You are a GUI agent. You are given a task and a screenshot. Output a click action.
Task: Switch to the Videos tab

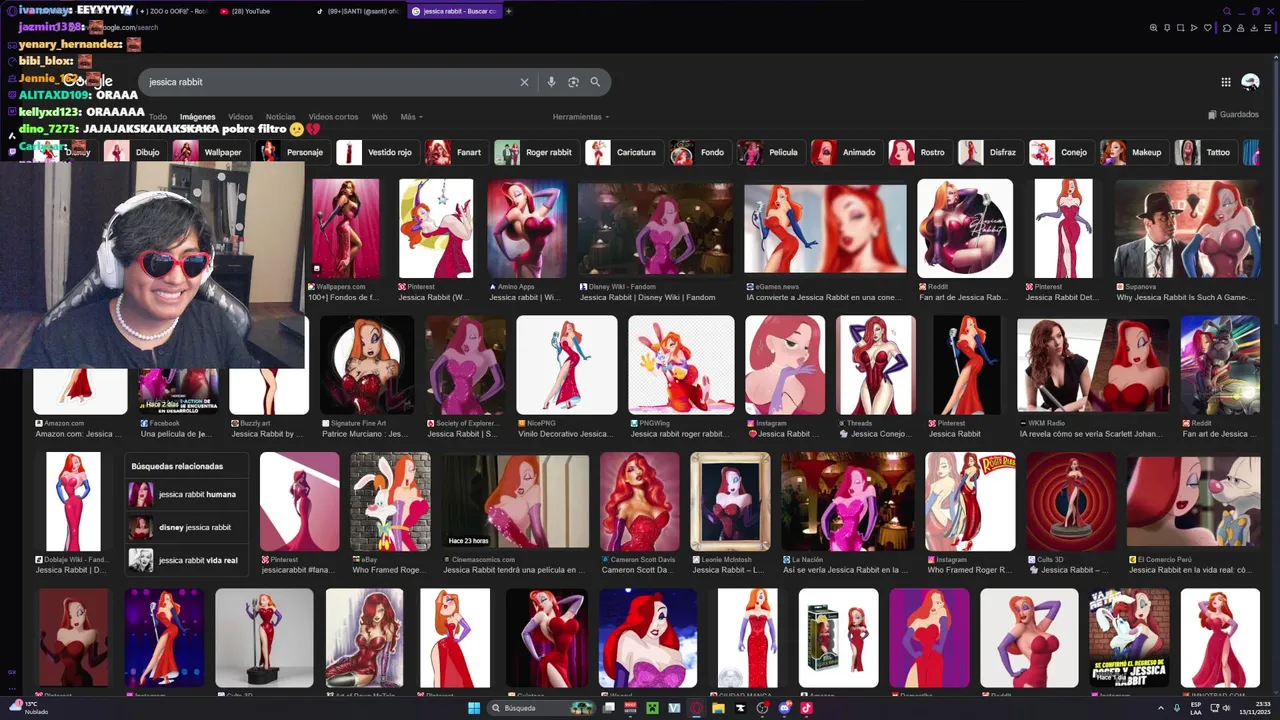coord(240,117)
